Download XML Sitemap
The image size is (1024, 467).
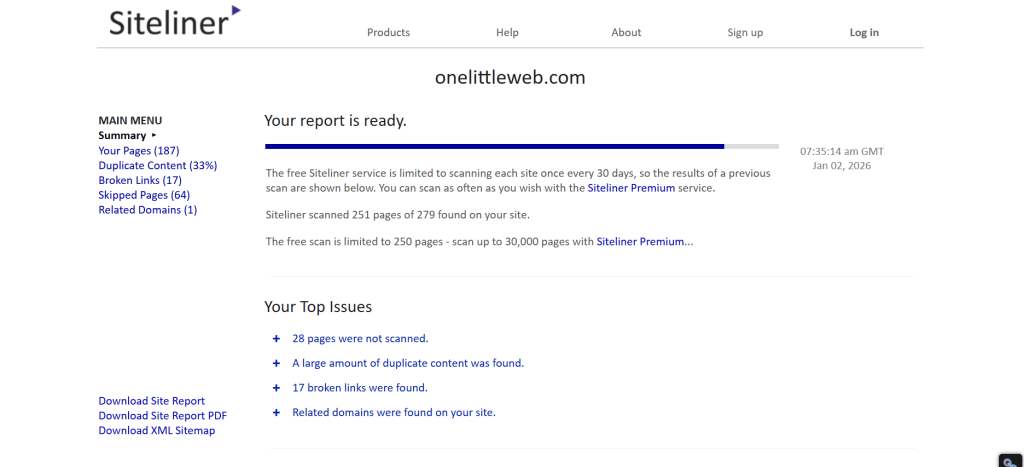(156, 431)
